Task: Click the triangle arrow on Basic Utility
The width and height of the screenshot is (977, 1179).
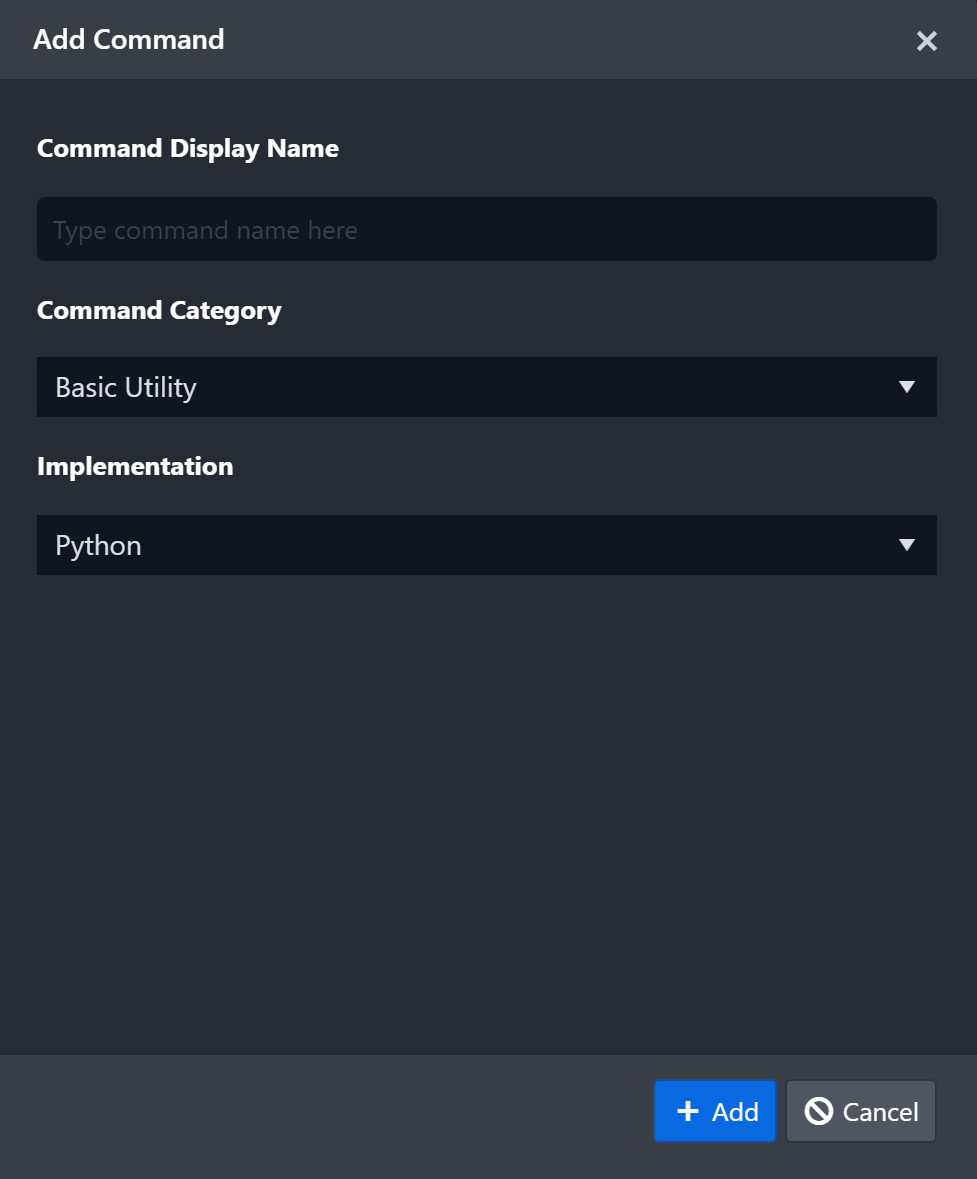Action: (907, 387)
